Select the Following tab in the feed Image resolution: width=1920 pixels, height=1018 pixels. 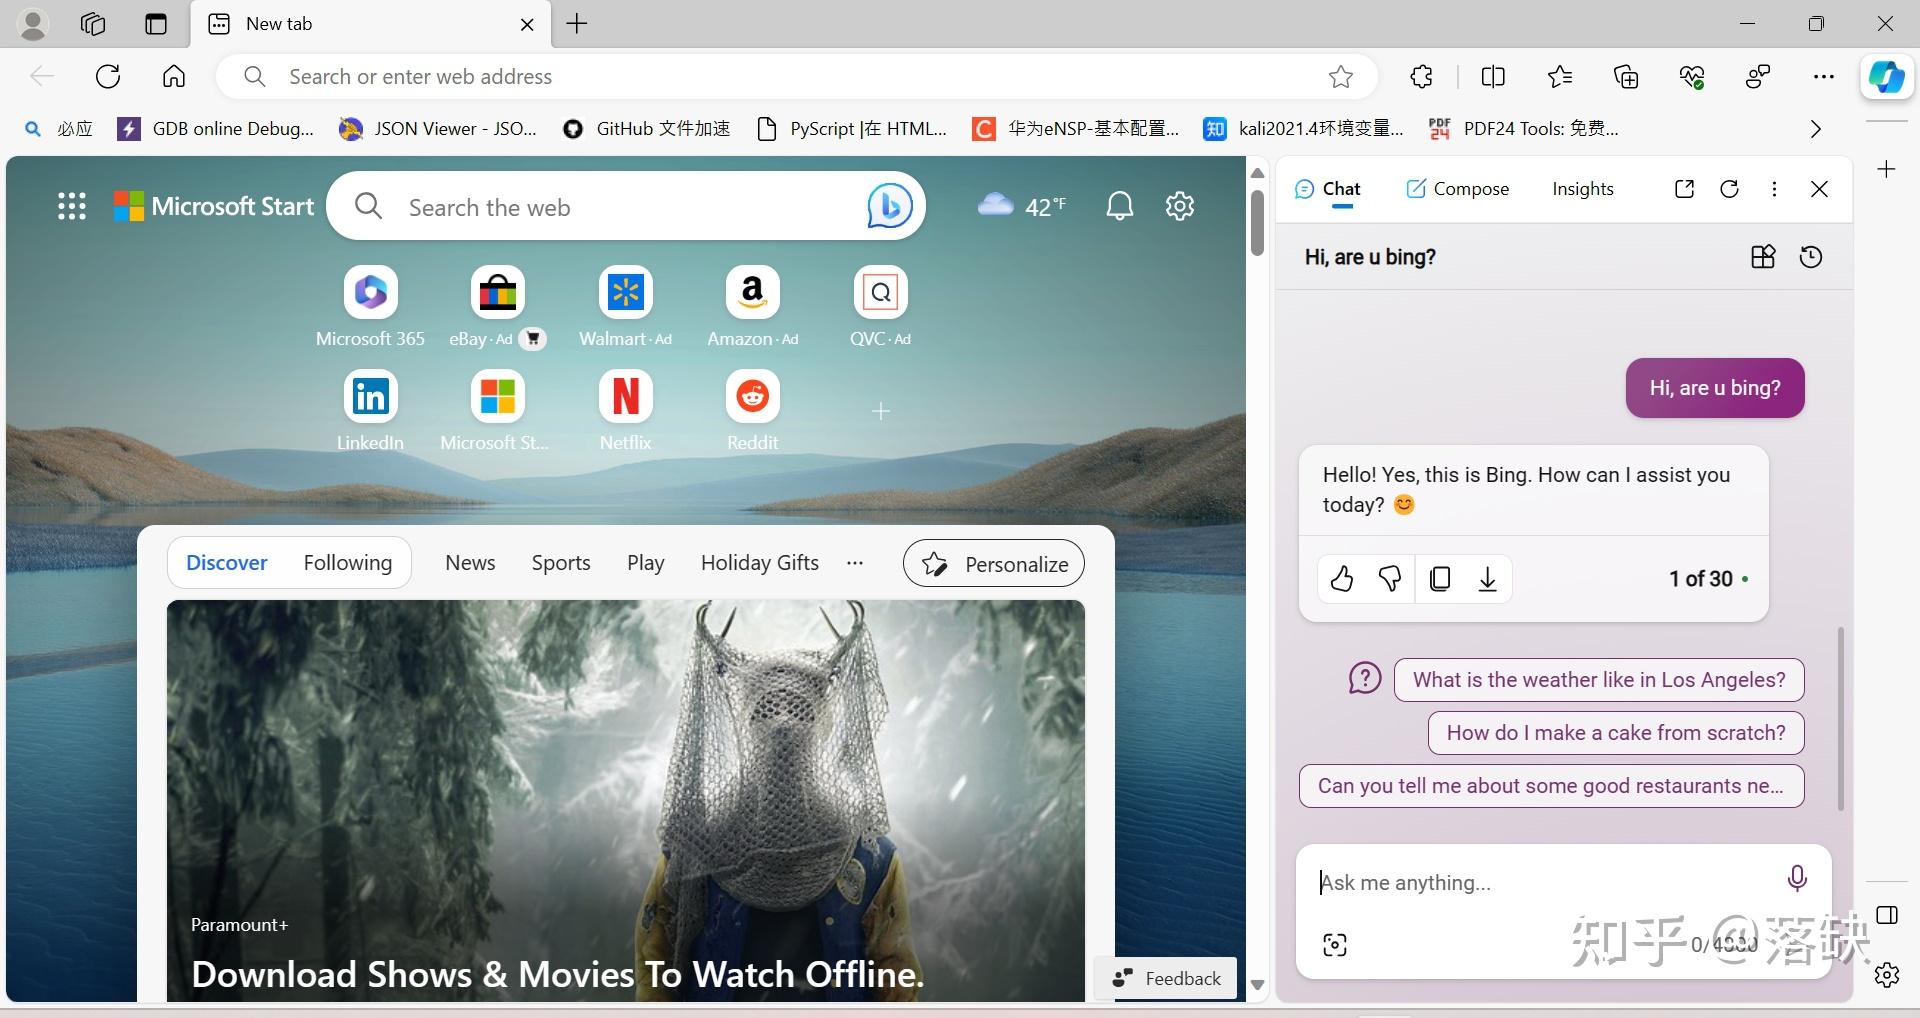pyautogui.click(x=346, y=562)
